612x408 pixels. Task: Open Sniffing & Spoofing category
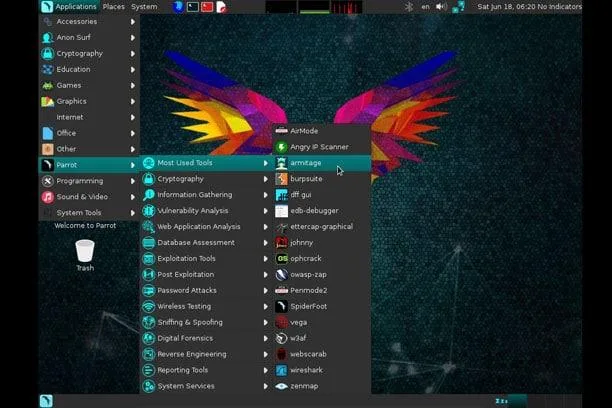pyautogui.click(x=206, y=322)
